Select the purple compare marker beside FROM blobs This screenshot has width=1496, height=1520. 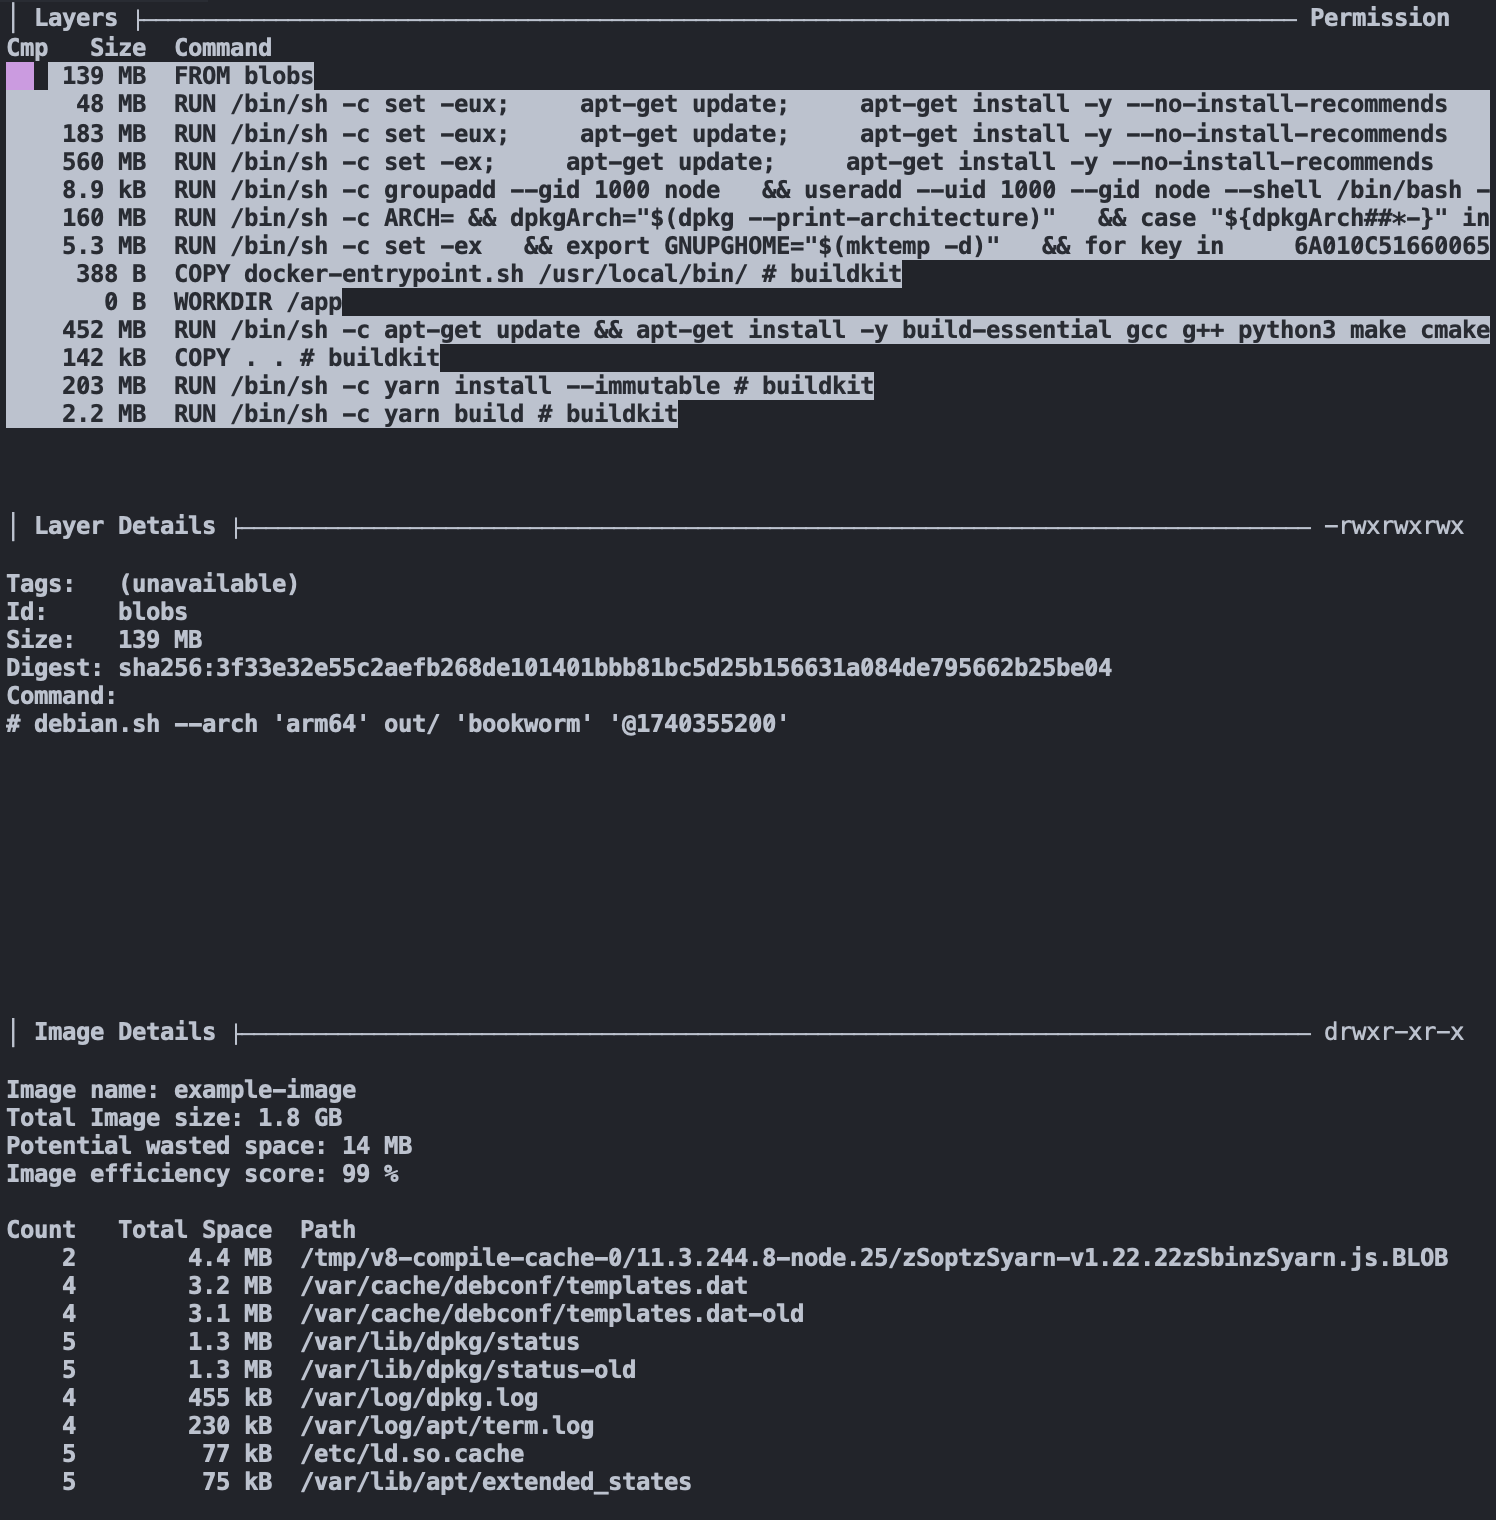(x=20, y=76)
